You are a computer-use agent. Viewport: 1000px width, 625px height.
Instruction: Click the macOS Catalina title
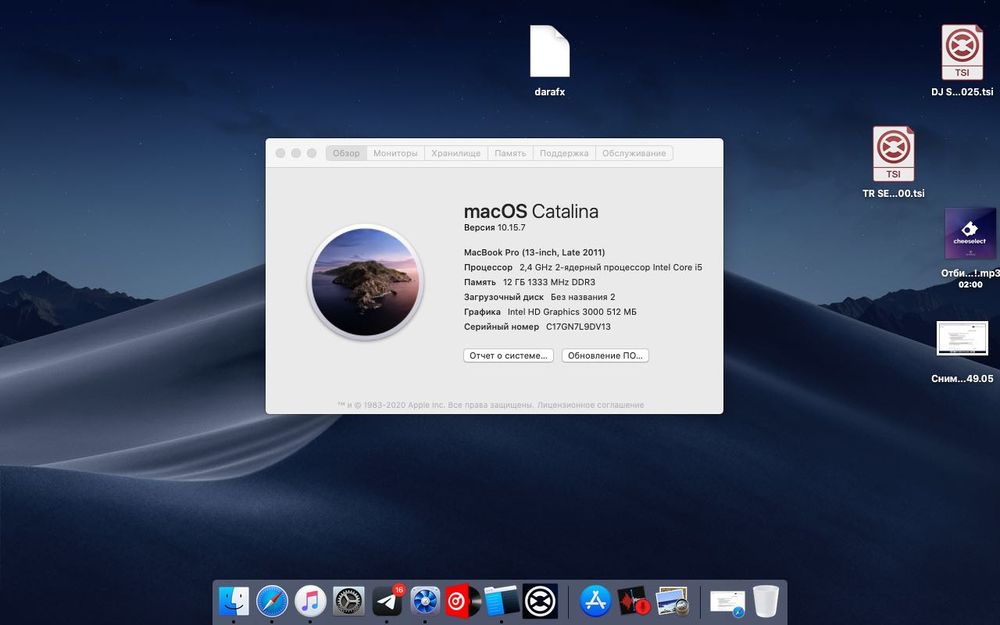(x=531, y=211)
